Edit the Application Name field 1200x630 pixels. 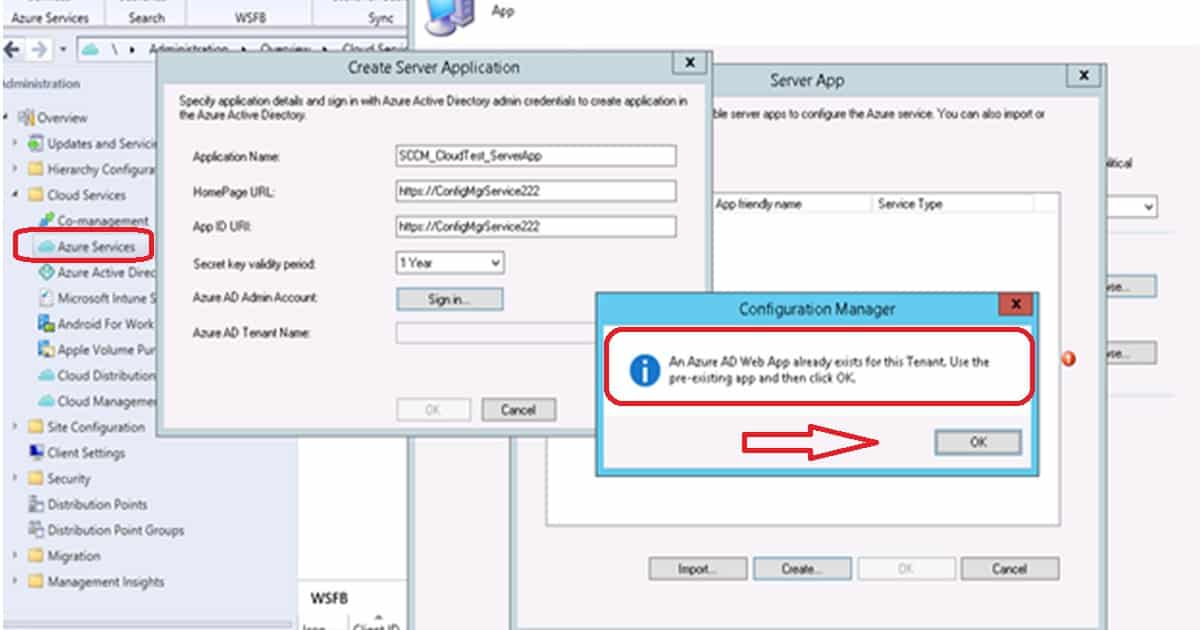pyautogui.click(x=536, y=156)
